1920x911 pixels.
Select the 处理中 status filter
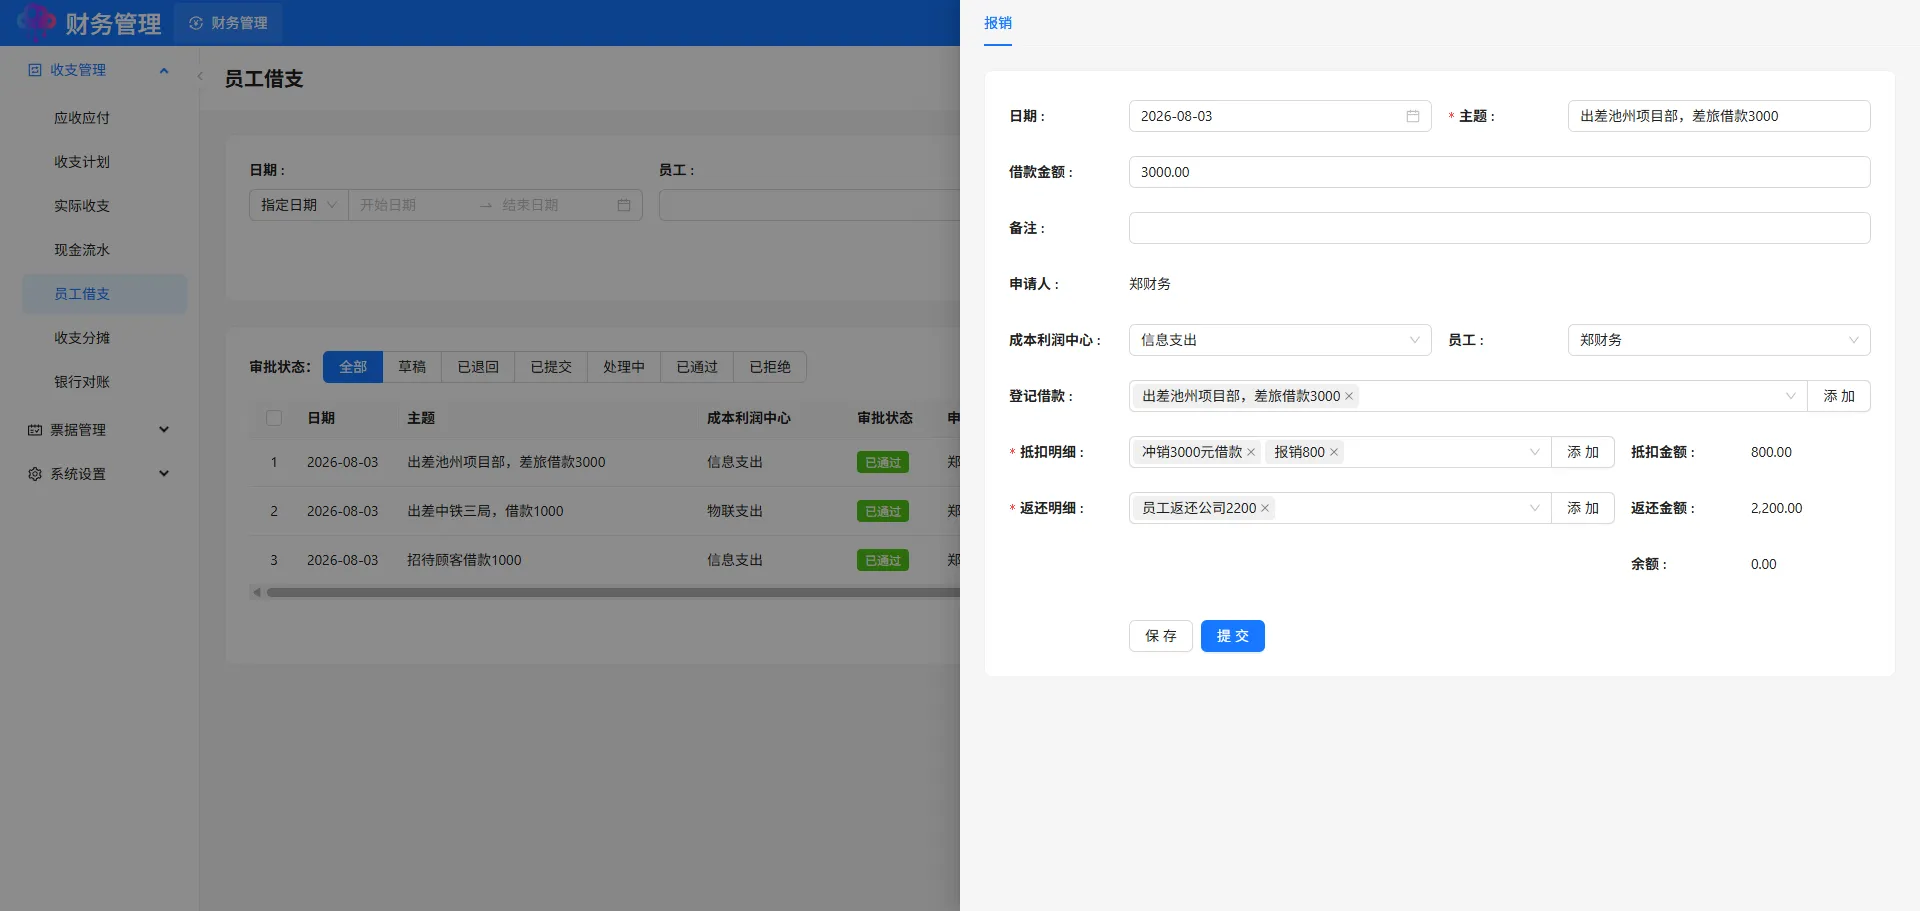click(624, 367)
